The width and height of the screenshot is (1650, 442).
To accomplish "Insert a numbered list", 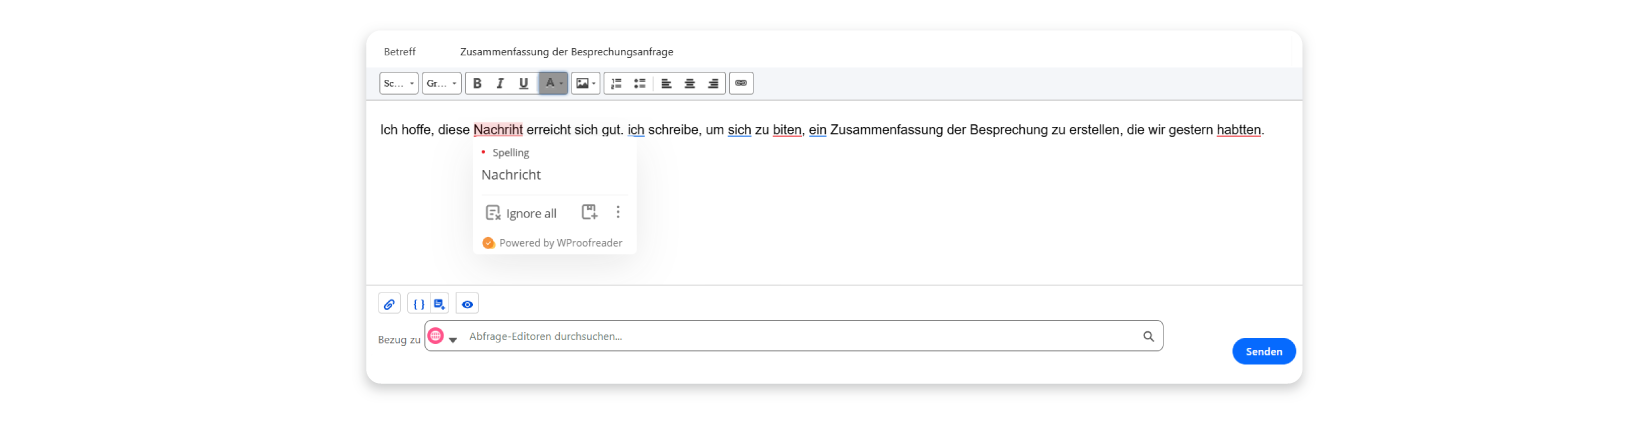I will (x=617, y=84).
